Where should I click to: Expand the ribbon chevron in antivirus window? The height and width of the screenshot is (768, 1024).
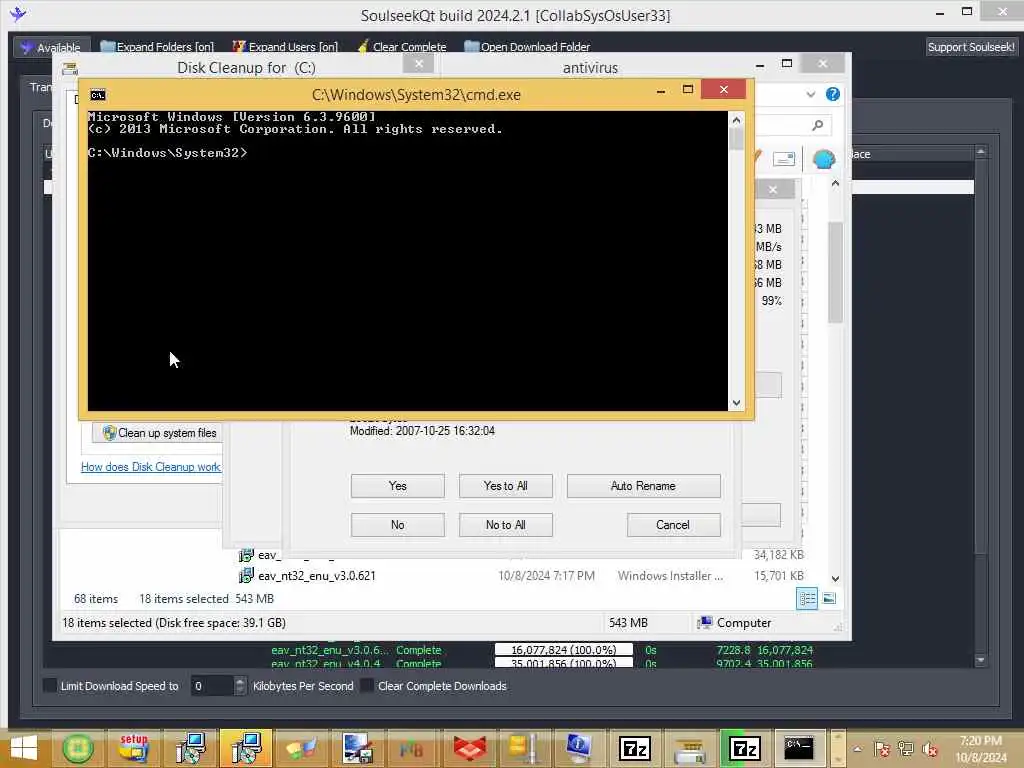point(810,94)
